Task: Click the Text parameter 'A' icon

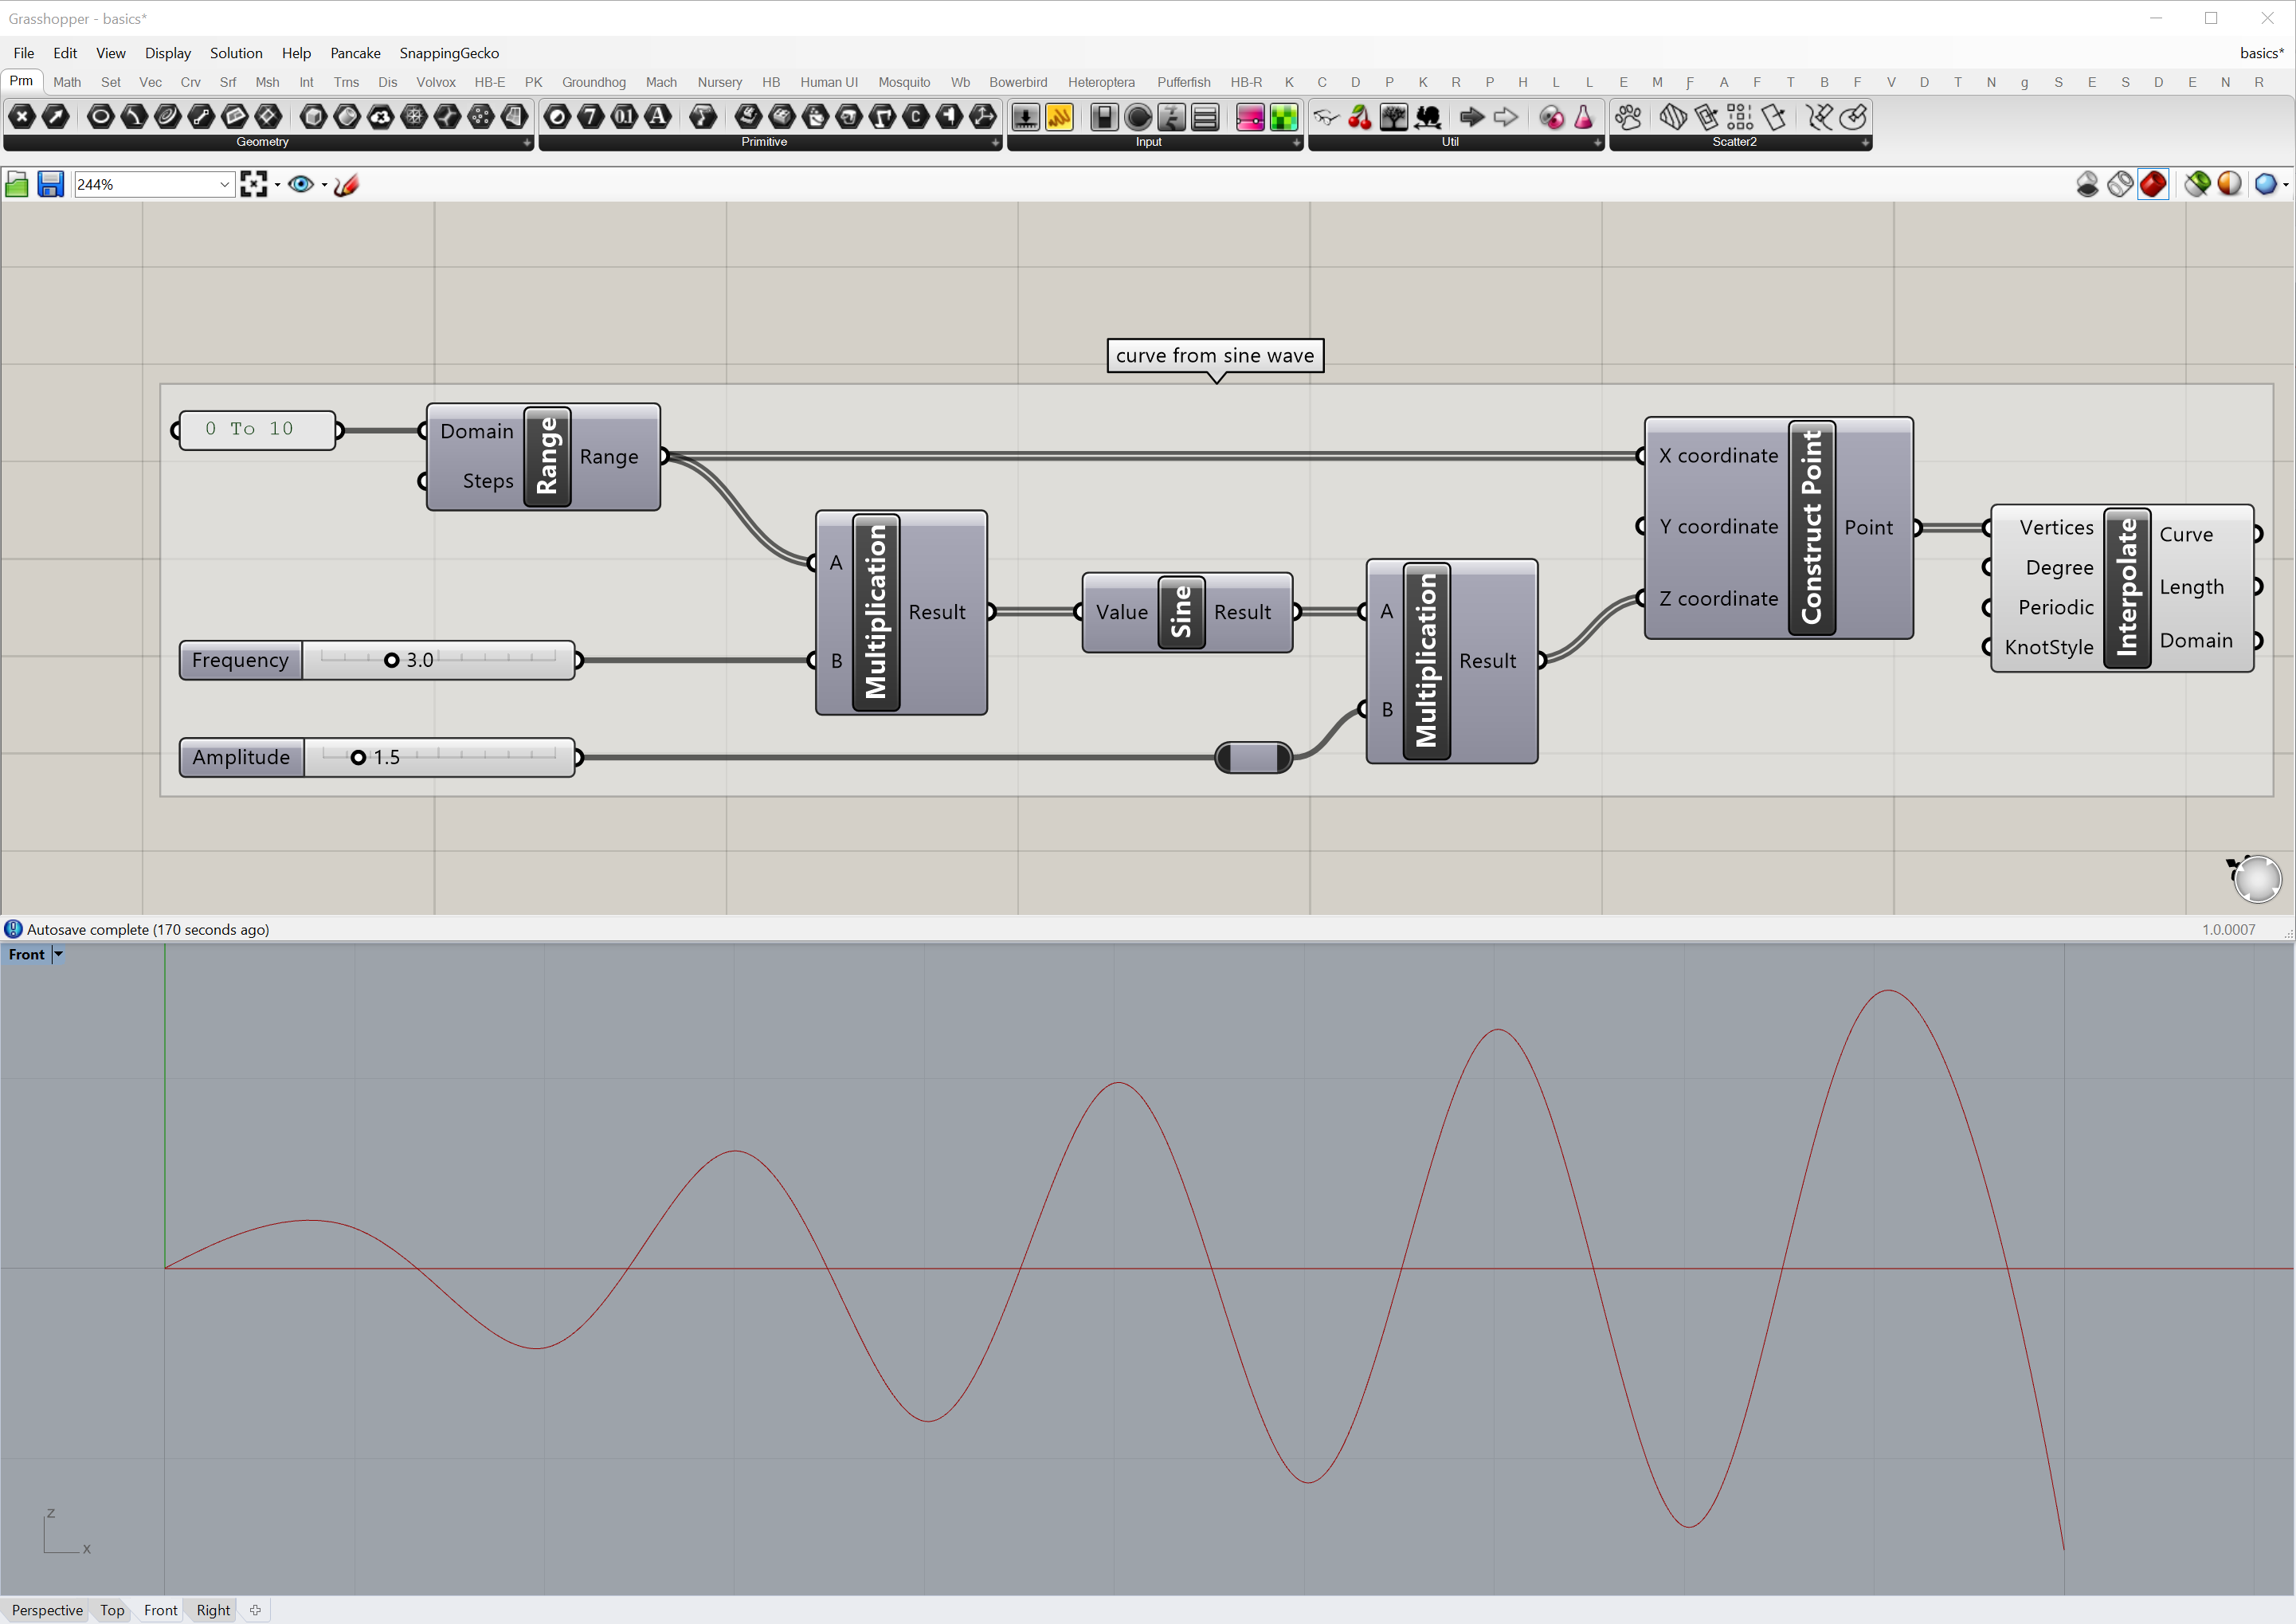Action: point(658,117)
